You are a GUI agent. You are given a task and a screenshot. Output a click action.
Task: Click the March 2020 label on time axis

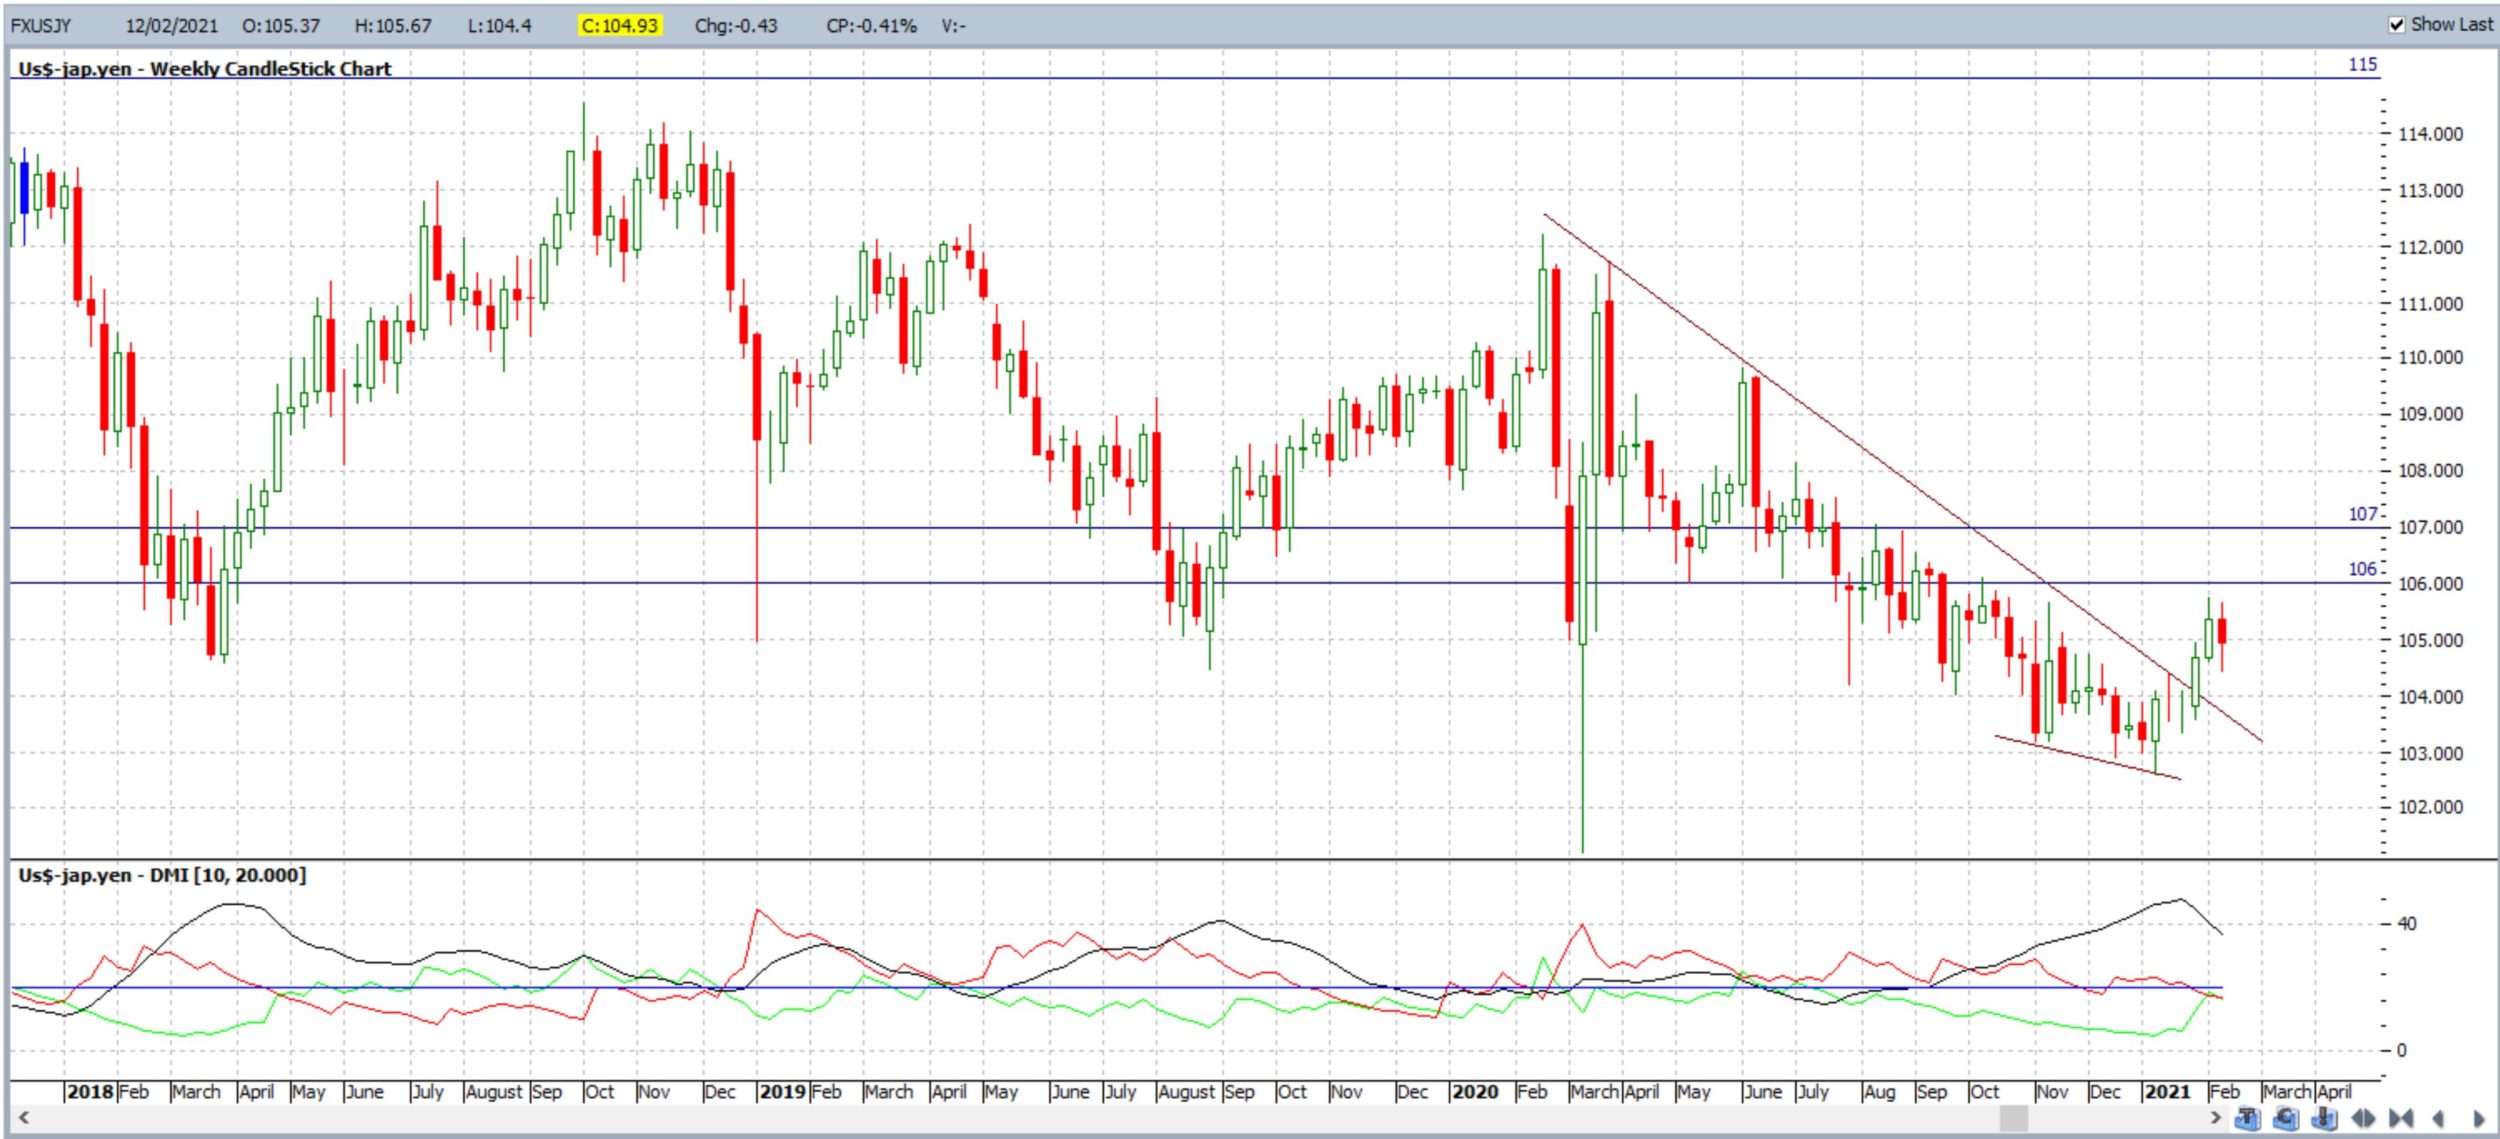1595,1092
